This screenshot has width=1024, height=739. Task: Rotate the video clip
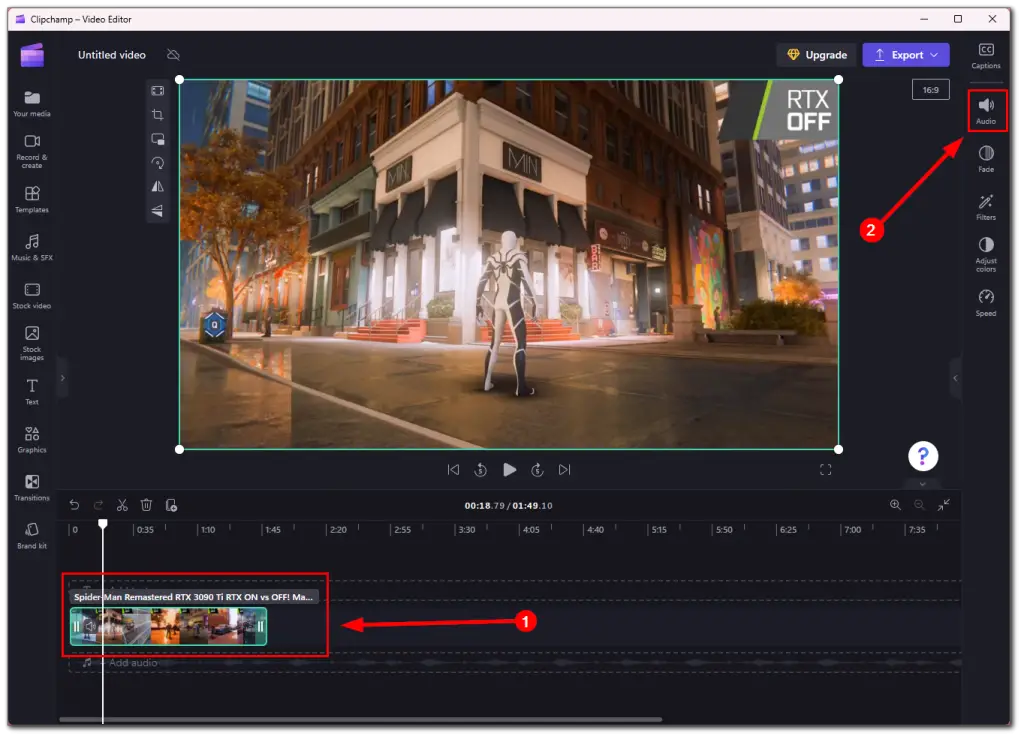[x=157, y=164]
